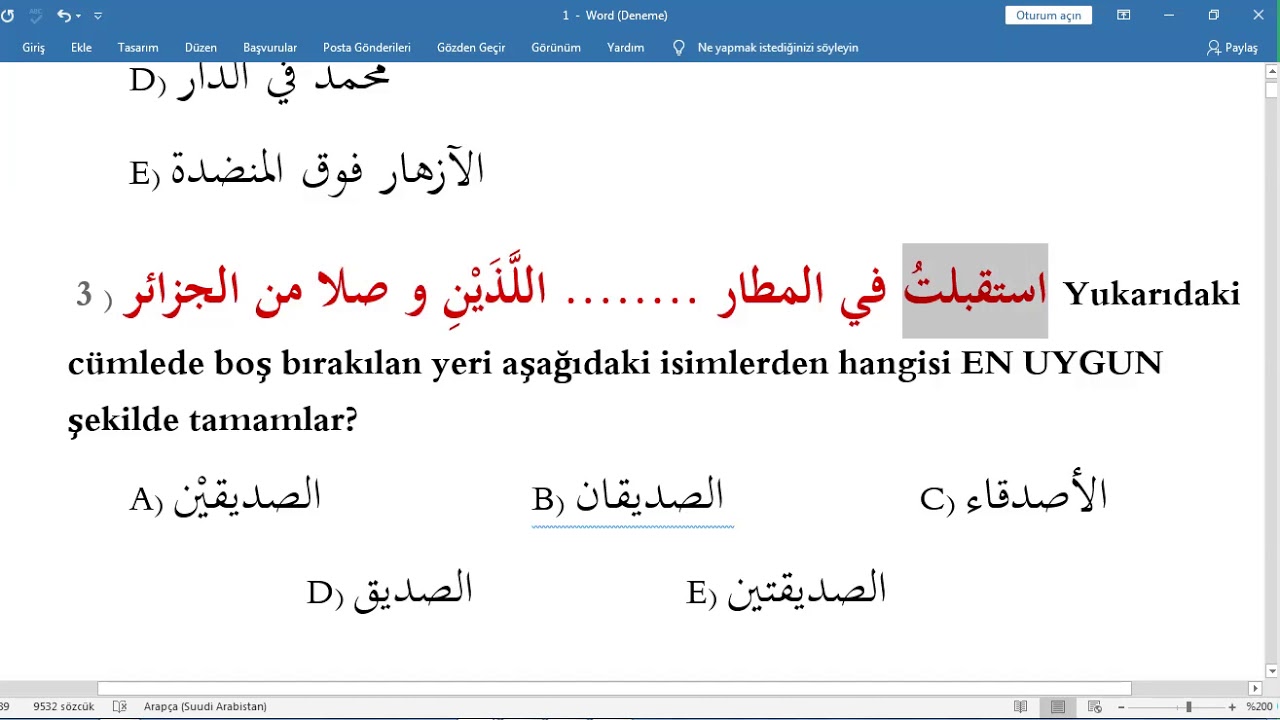Switch to Web Layout view icon

(x=1095, y=707)
